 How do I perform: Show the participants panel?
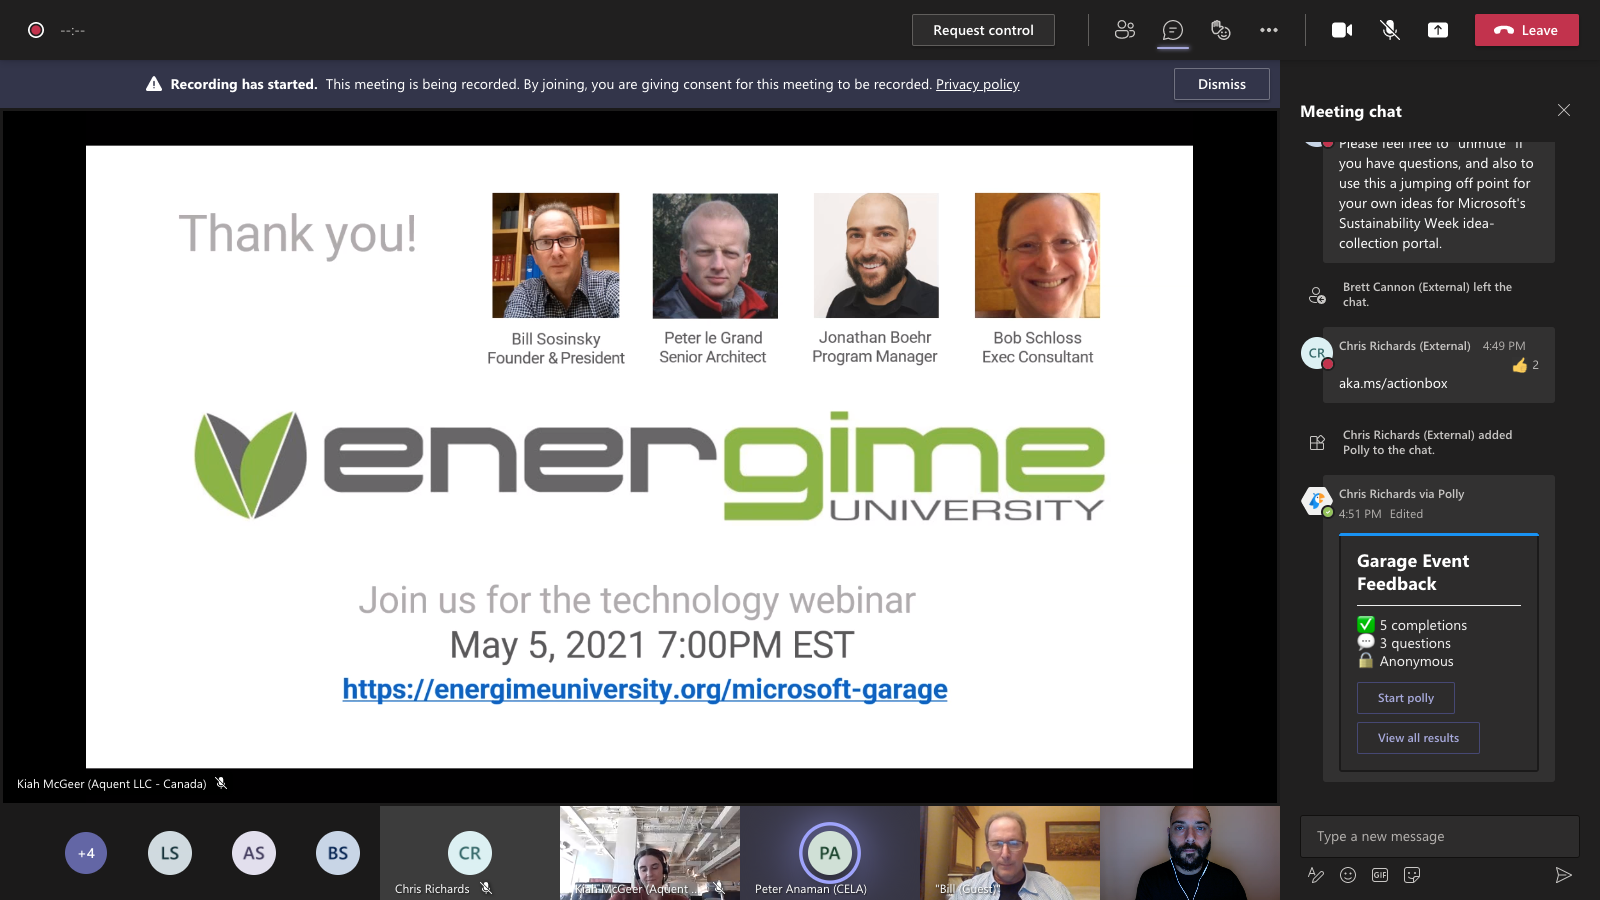(1125, 30)
